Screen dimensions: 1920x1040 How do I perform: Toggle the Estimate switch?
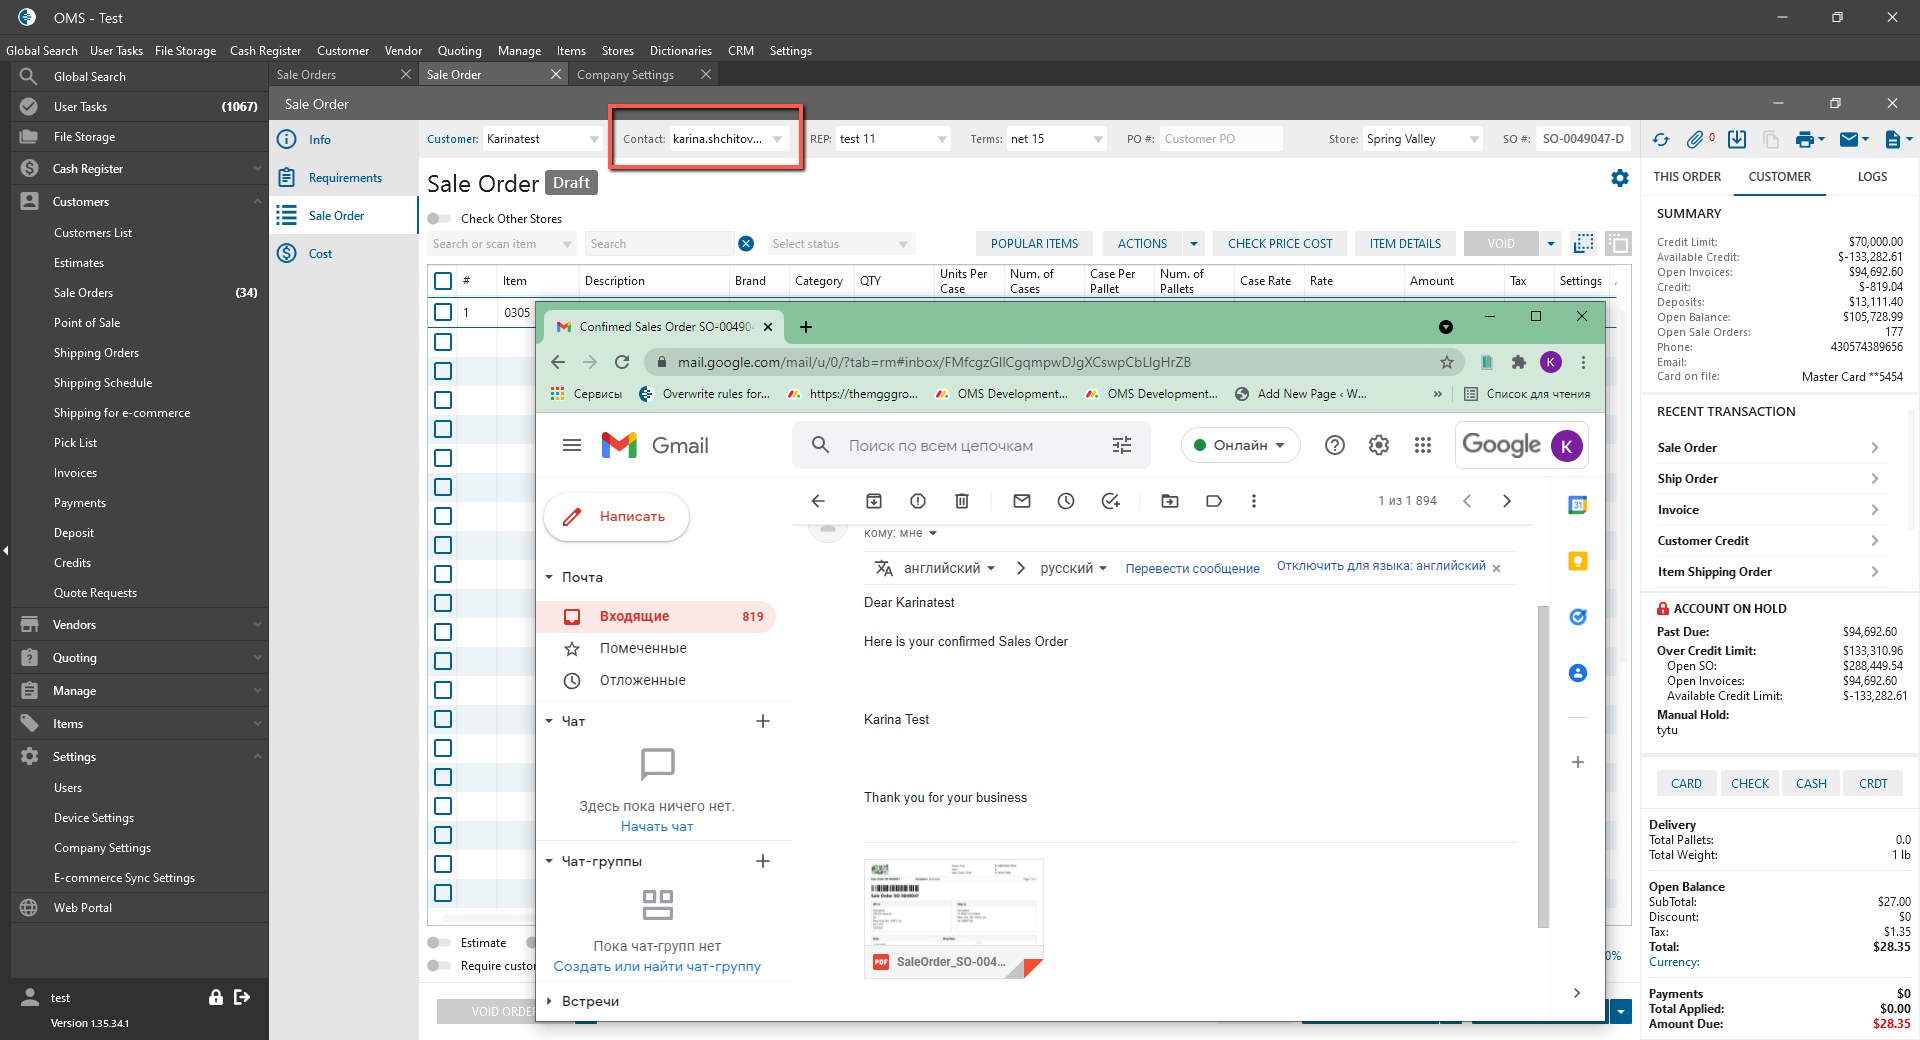click(x=439, y=943)
